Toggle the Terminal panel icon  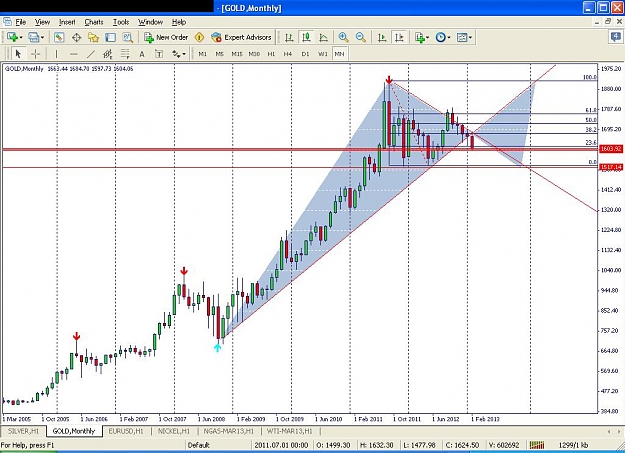[110, 37]
